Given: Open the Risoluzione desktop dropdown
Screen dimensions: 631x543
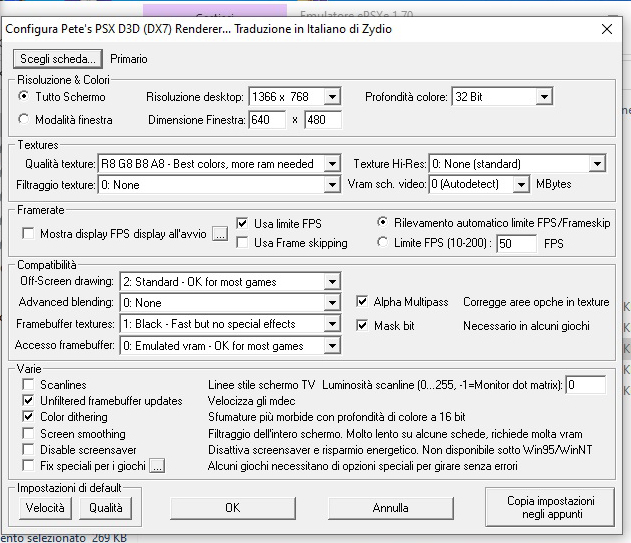Looking at the screenshot, I should [295, 97].
